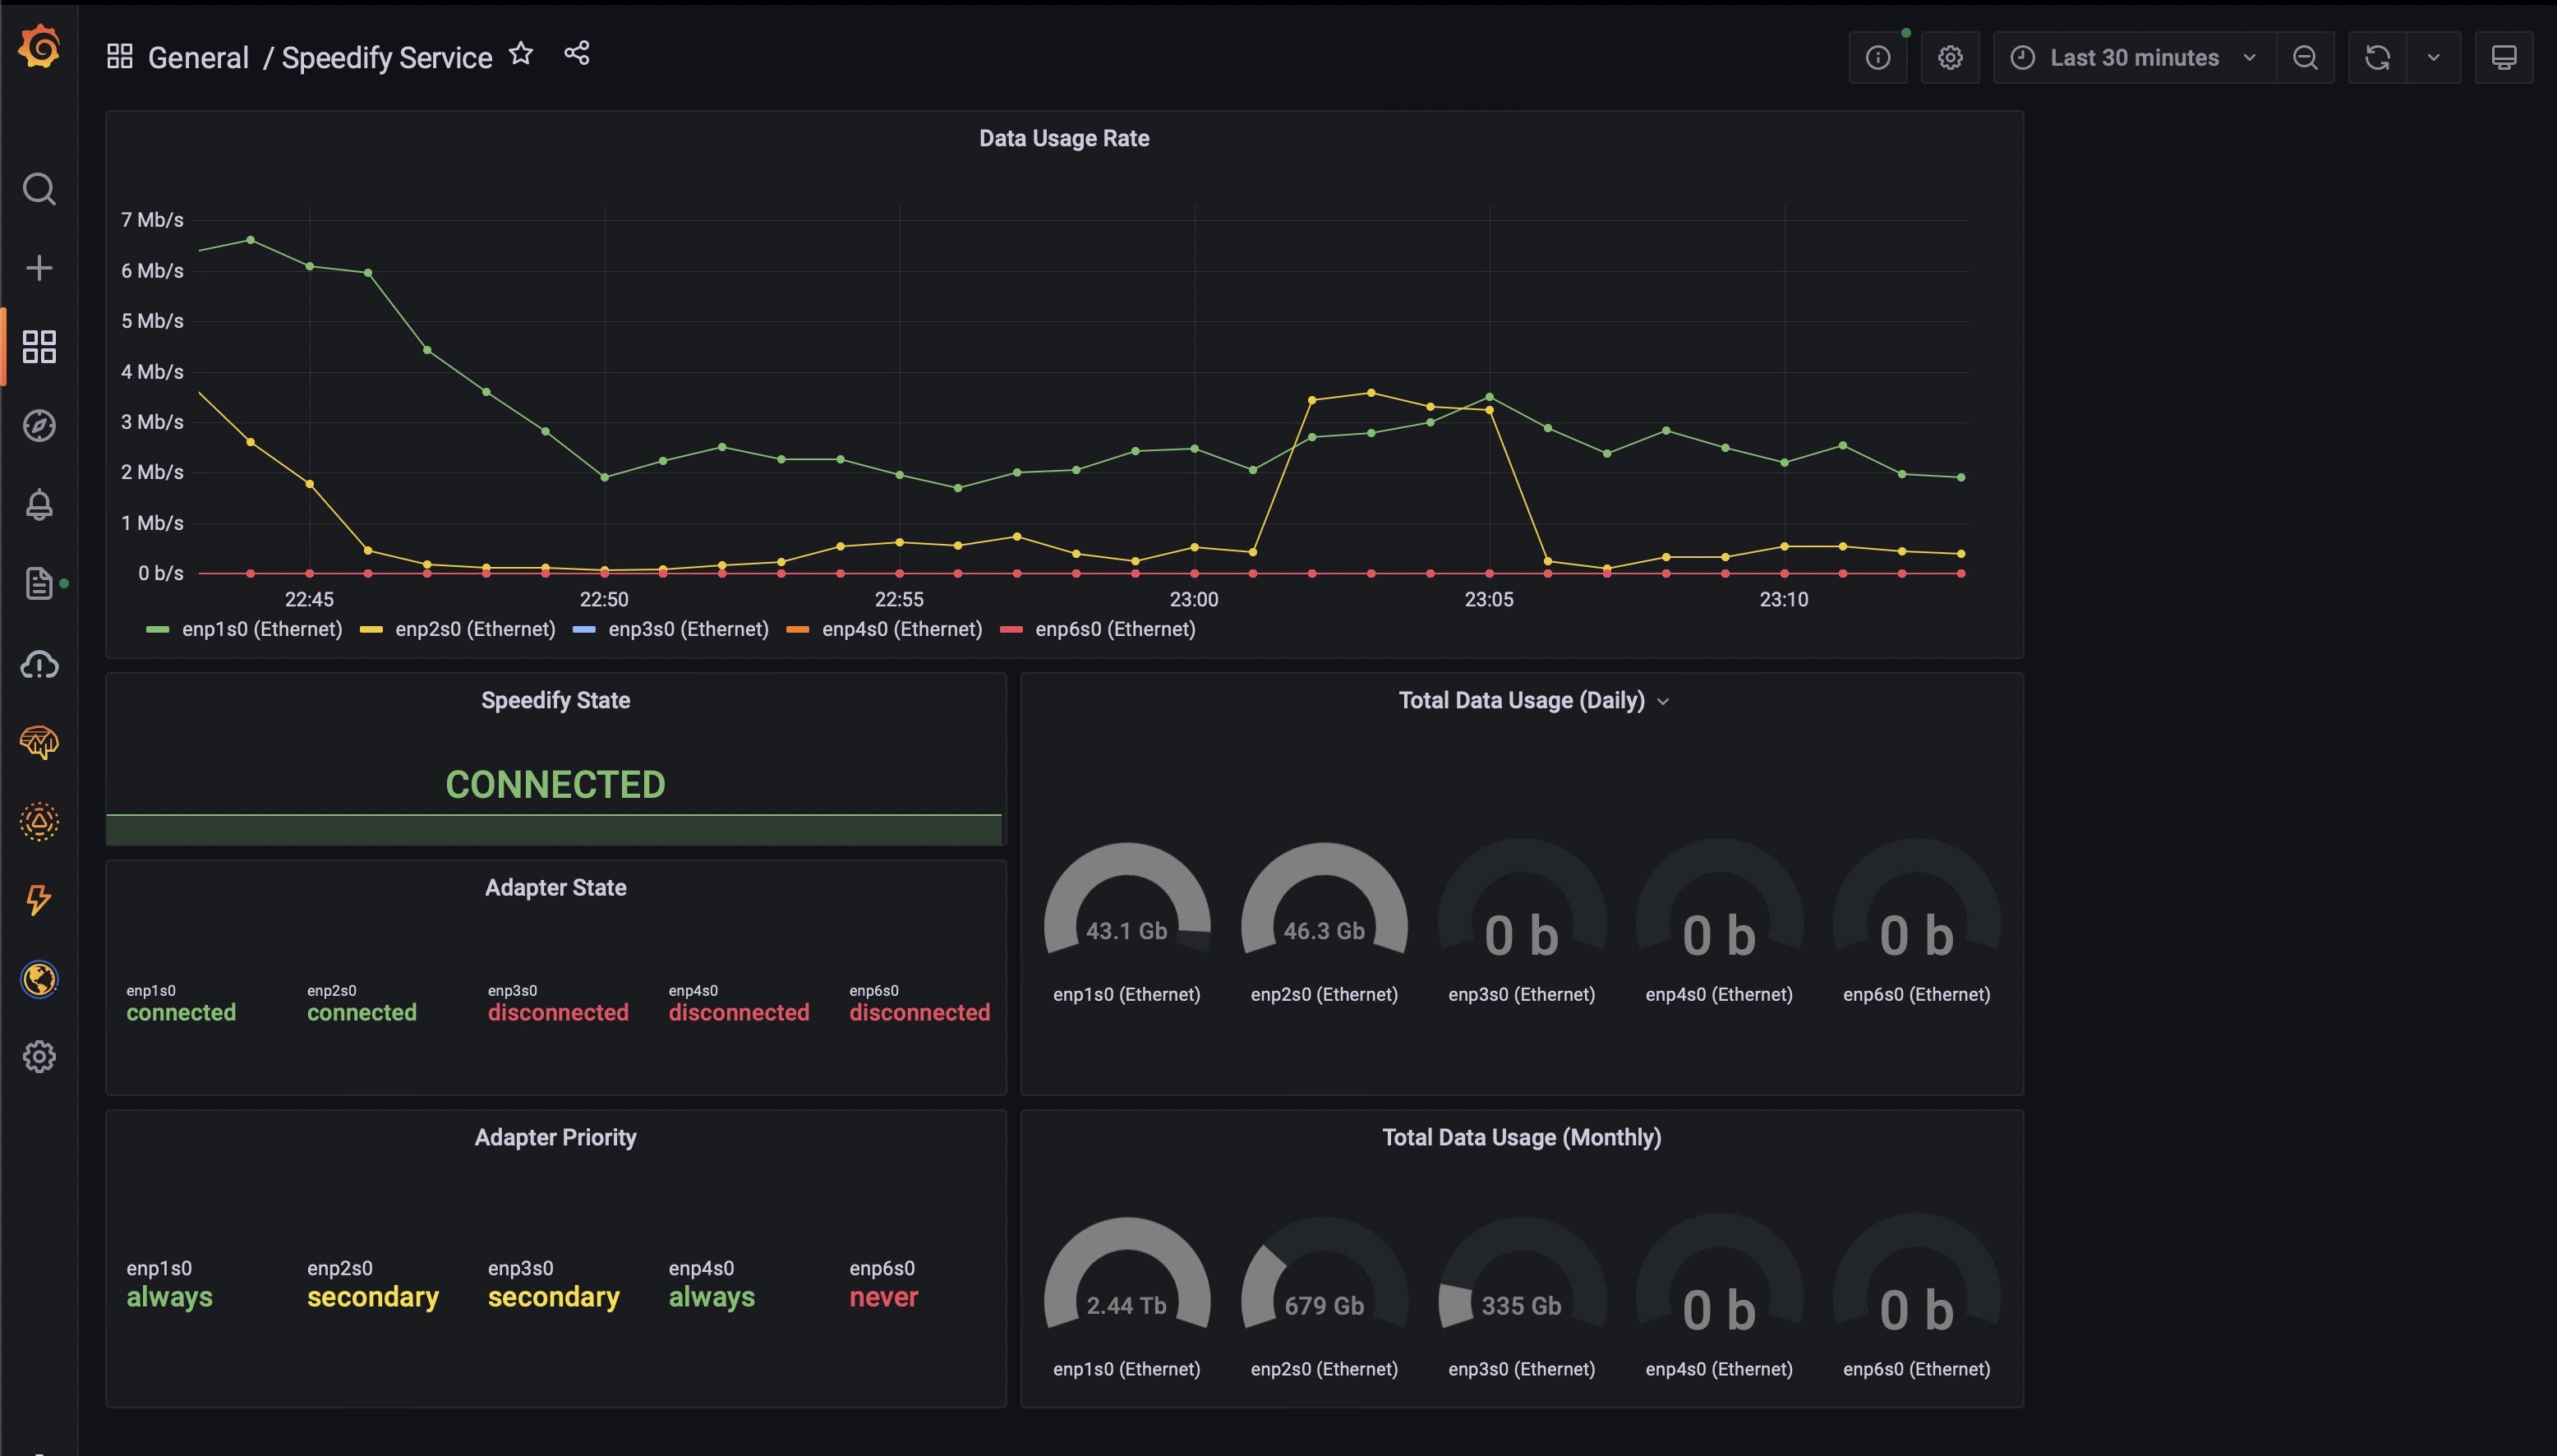2557x1456 pixels.
Task: Expand the refresh interval dropdown arrow
Action: click(2433, 58)
